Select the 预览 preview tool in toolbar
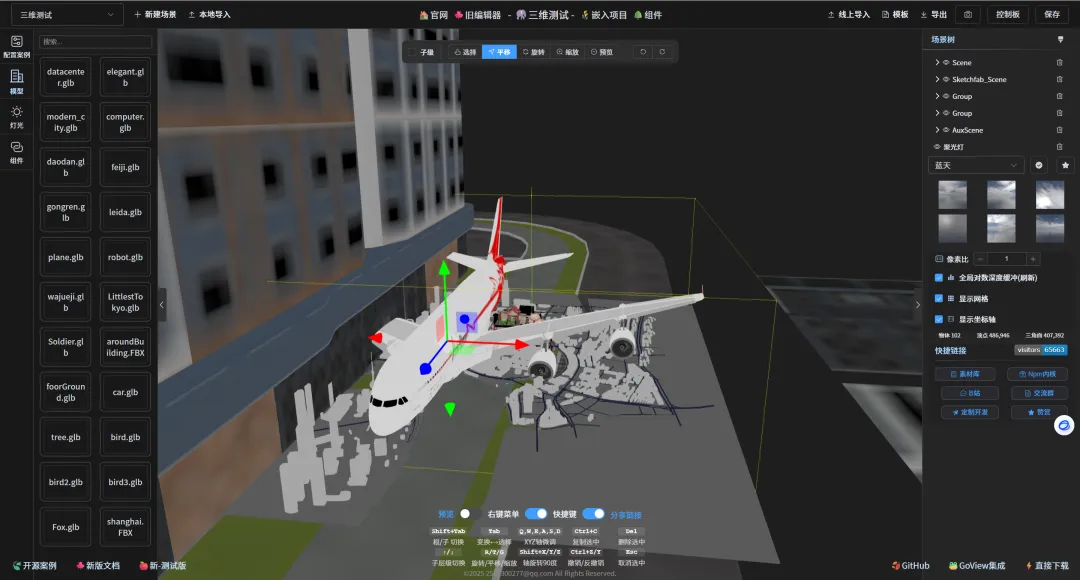Image resolution: width=1080 pixels, height=580 pixels. point(601,52)
